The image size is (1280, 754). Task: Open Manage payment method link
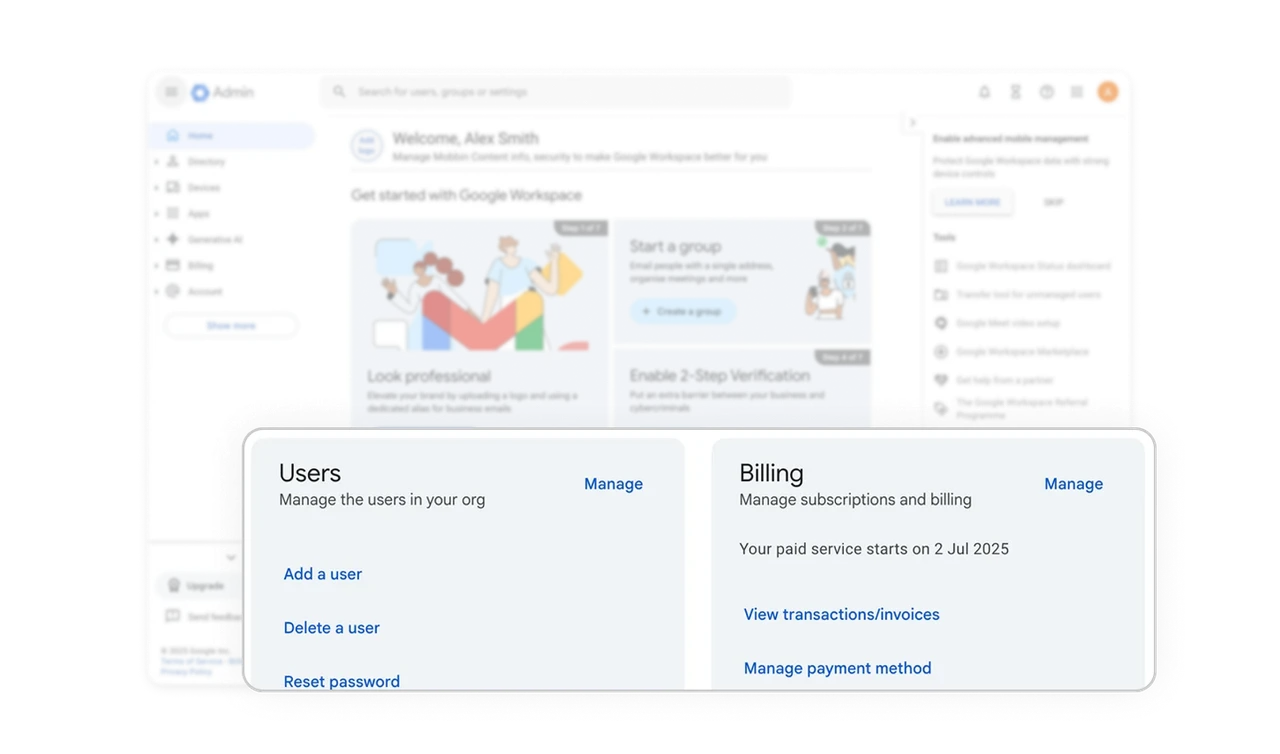point(837,668)
